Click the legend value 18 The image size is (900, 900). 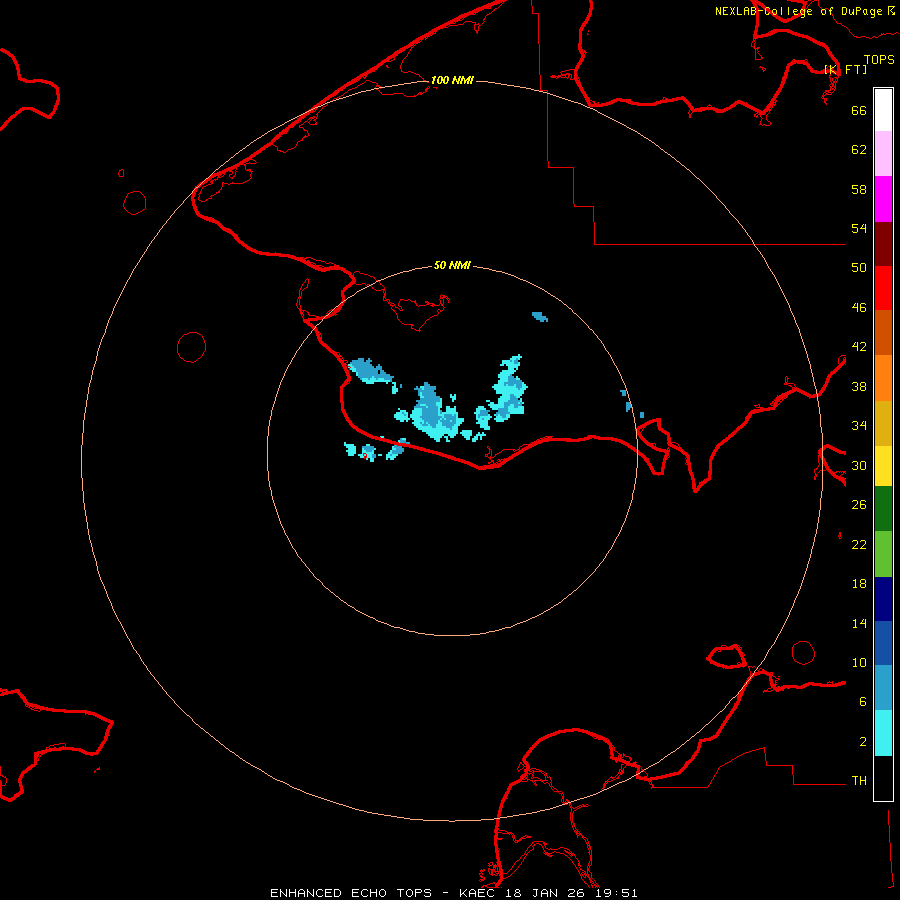[859, 584]
